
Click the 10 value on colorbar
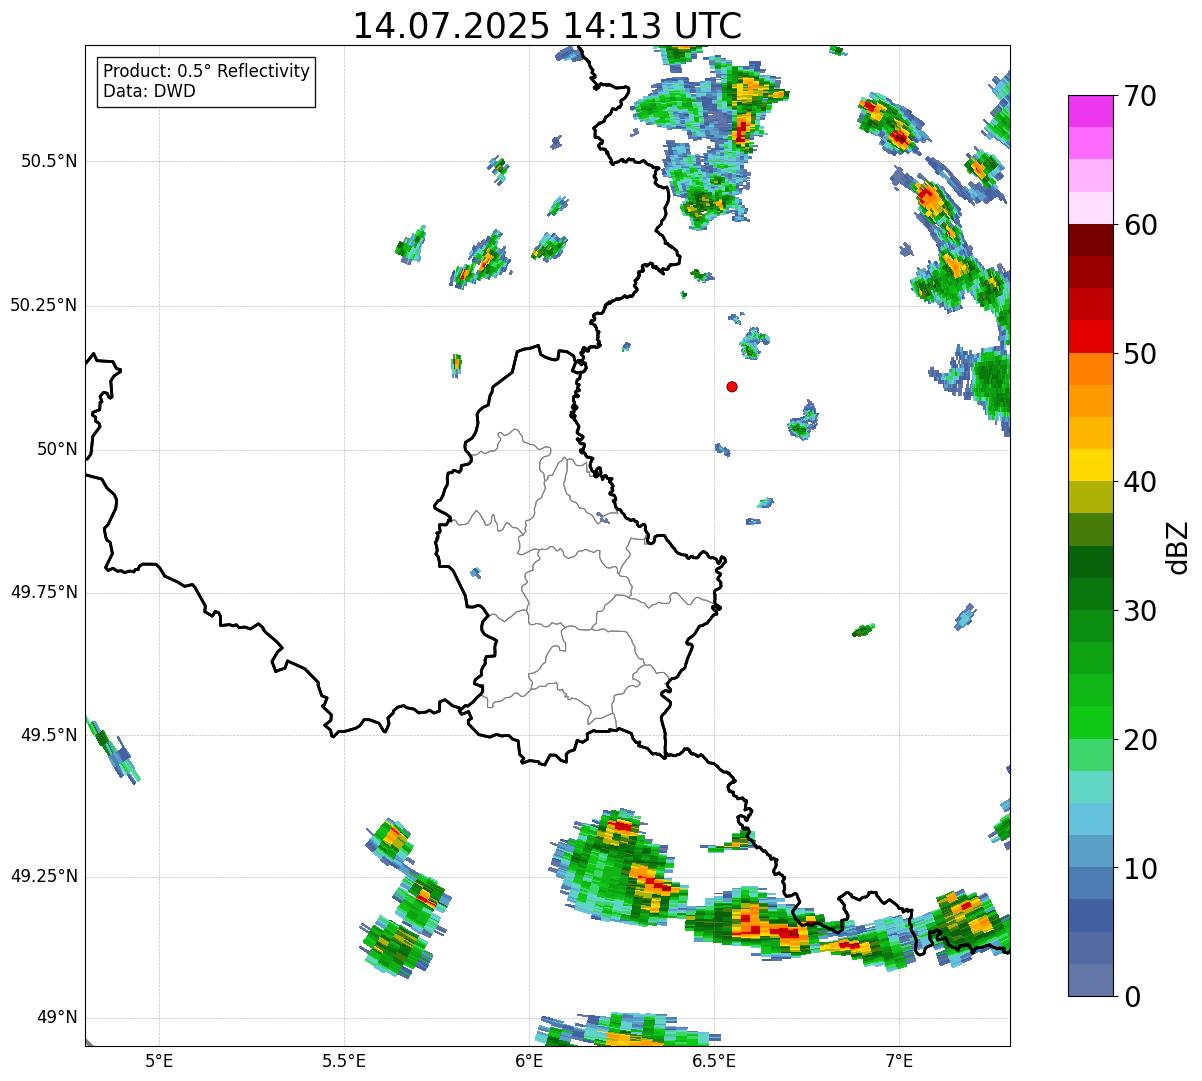(1140, 869)
